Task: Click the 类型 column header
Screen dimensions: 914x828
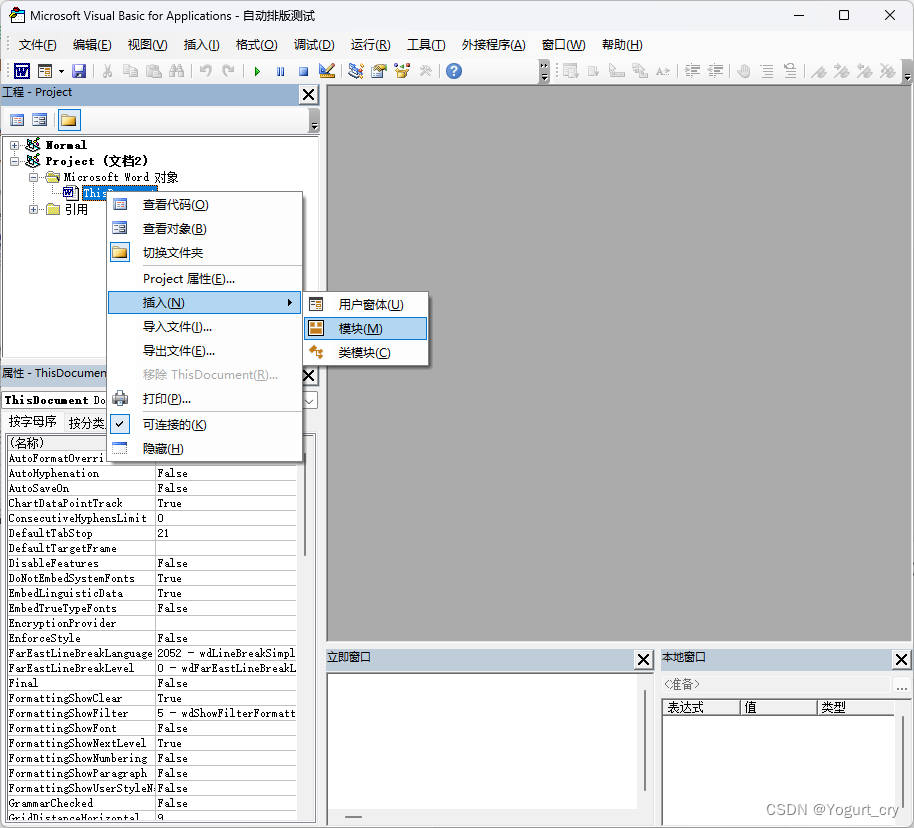Action: 855,707
